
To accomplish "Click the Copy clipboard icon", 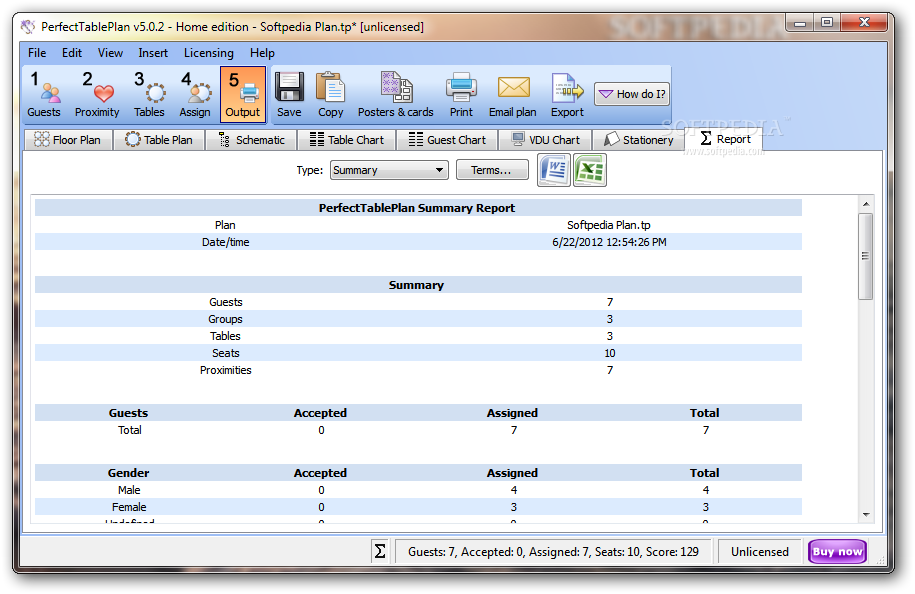I will (x=330, y=95).
